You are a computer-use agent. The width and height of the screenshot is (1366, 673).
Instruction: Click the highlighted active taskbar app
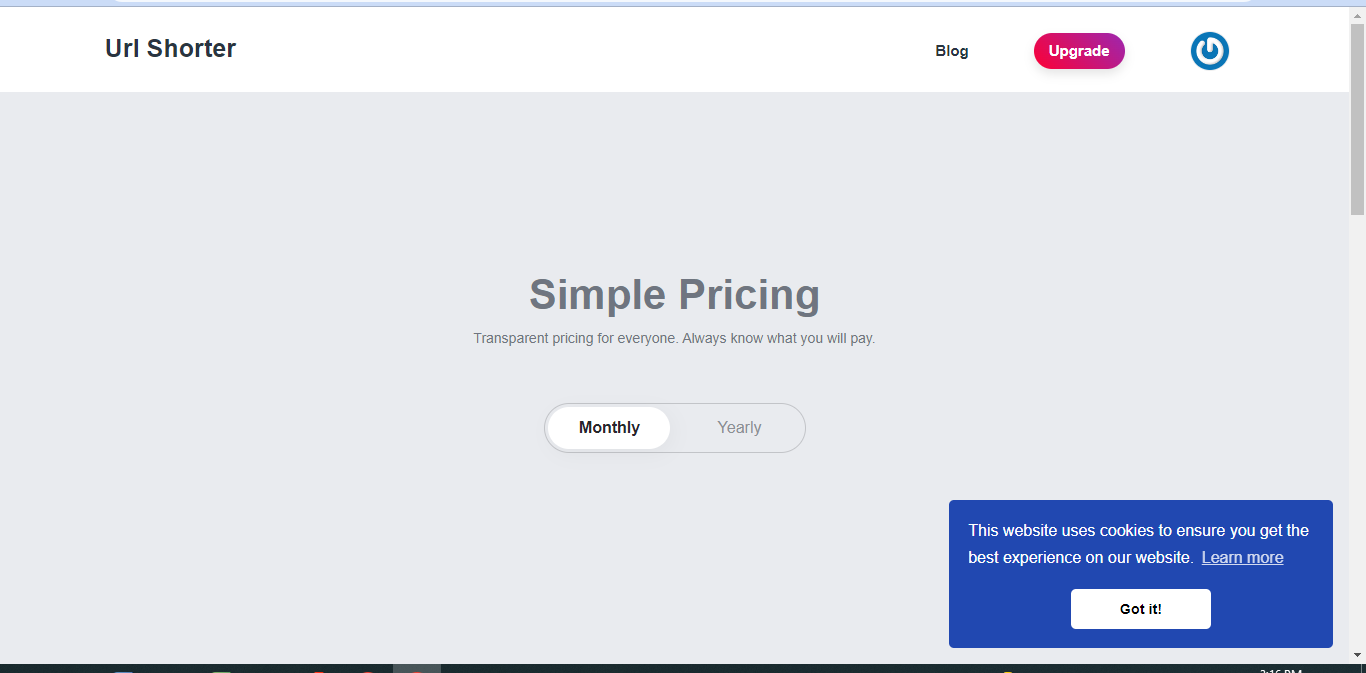(x=416, y=668)
